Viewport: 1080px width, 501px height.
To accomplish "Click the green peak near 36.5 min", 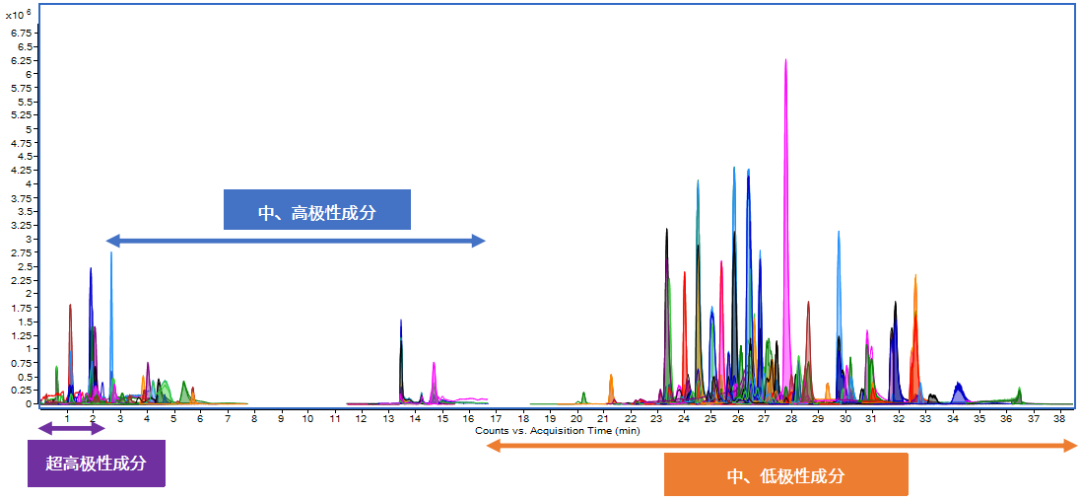I will [x=1019, y=394].
